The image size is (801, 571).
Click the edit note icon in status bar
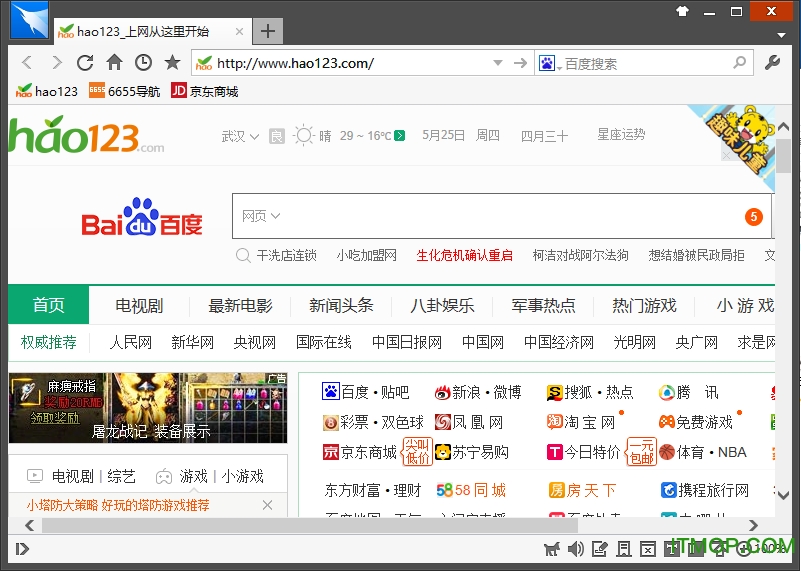tap(599, 549)
